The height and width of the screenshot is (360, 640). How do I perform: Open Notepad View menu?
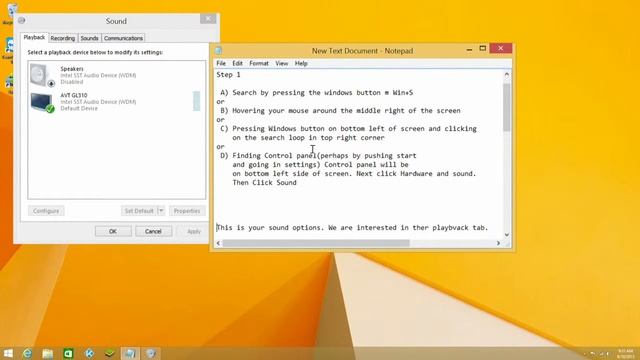281,63
